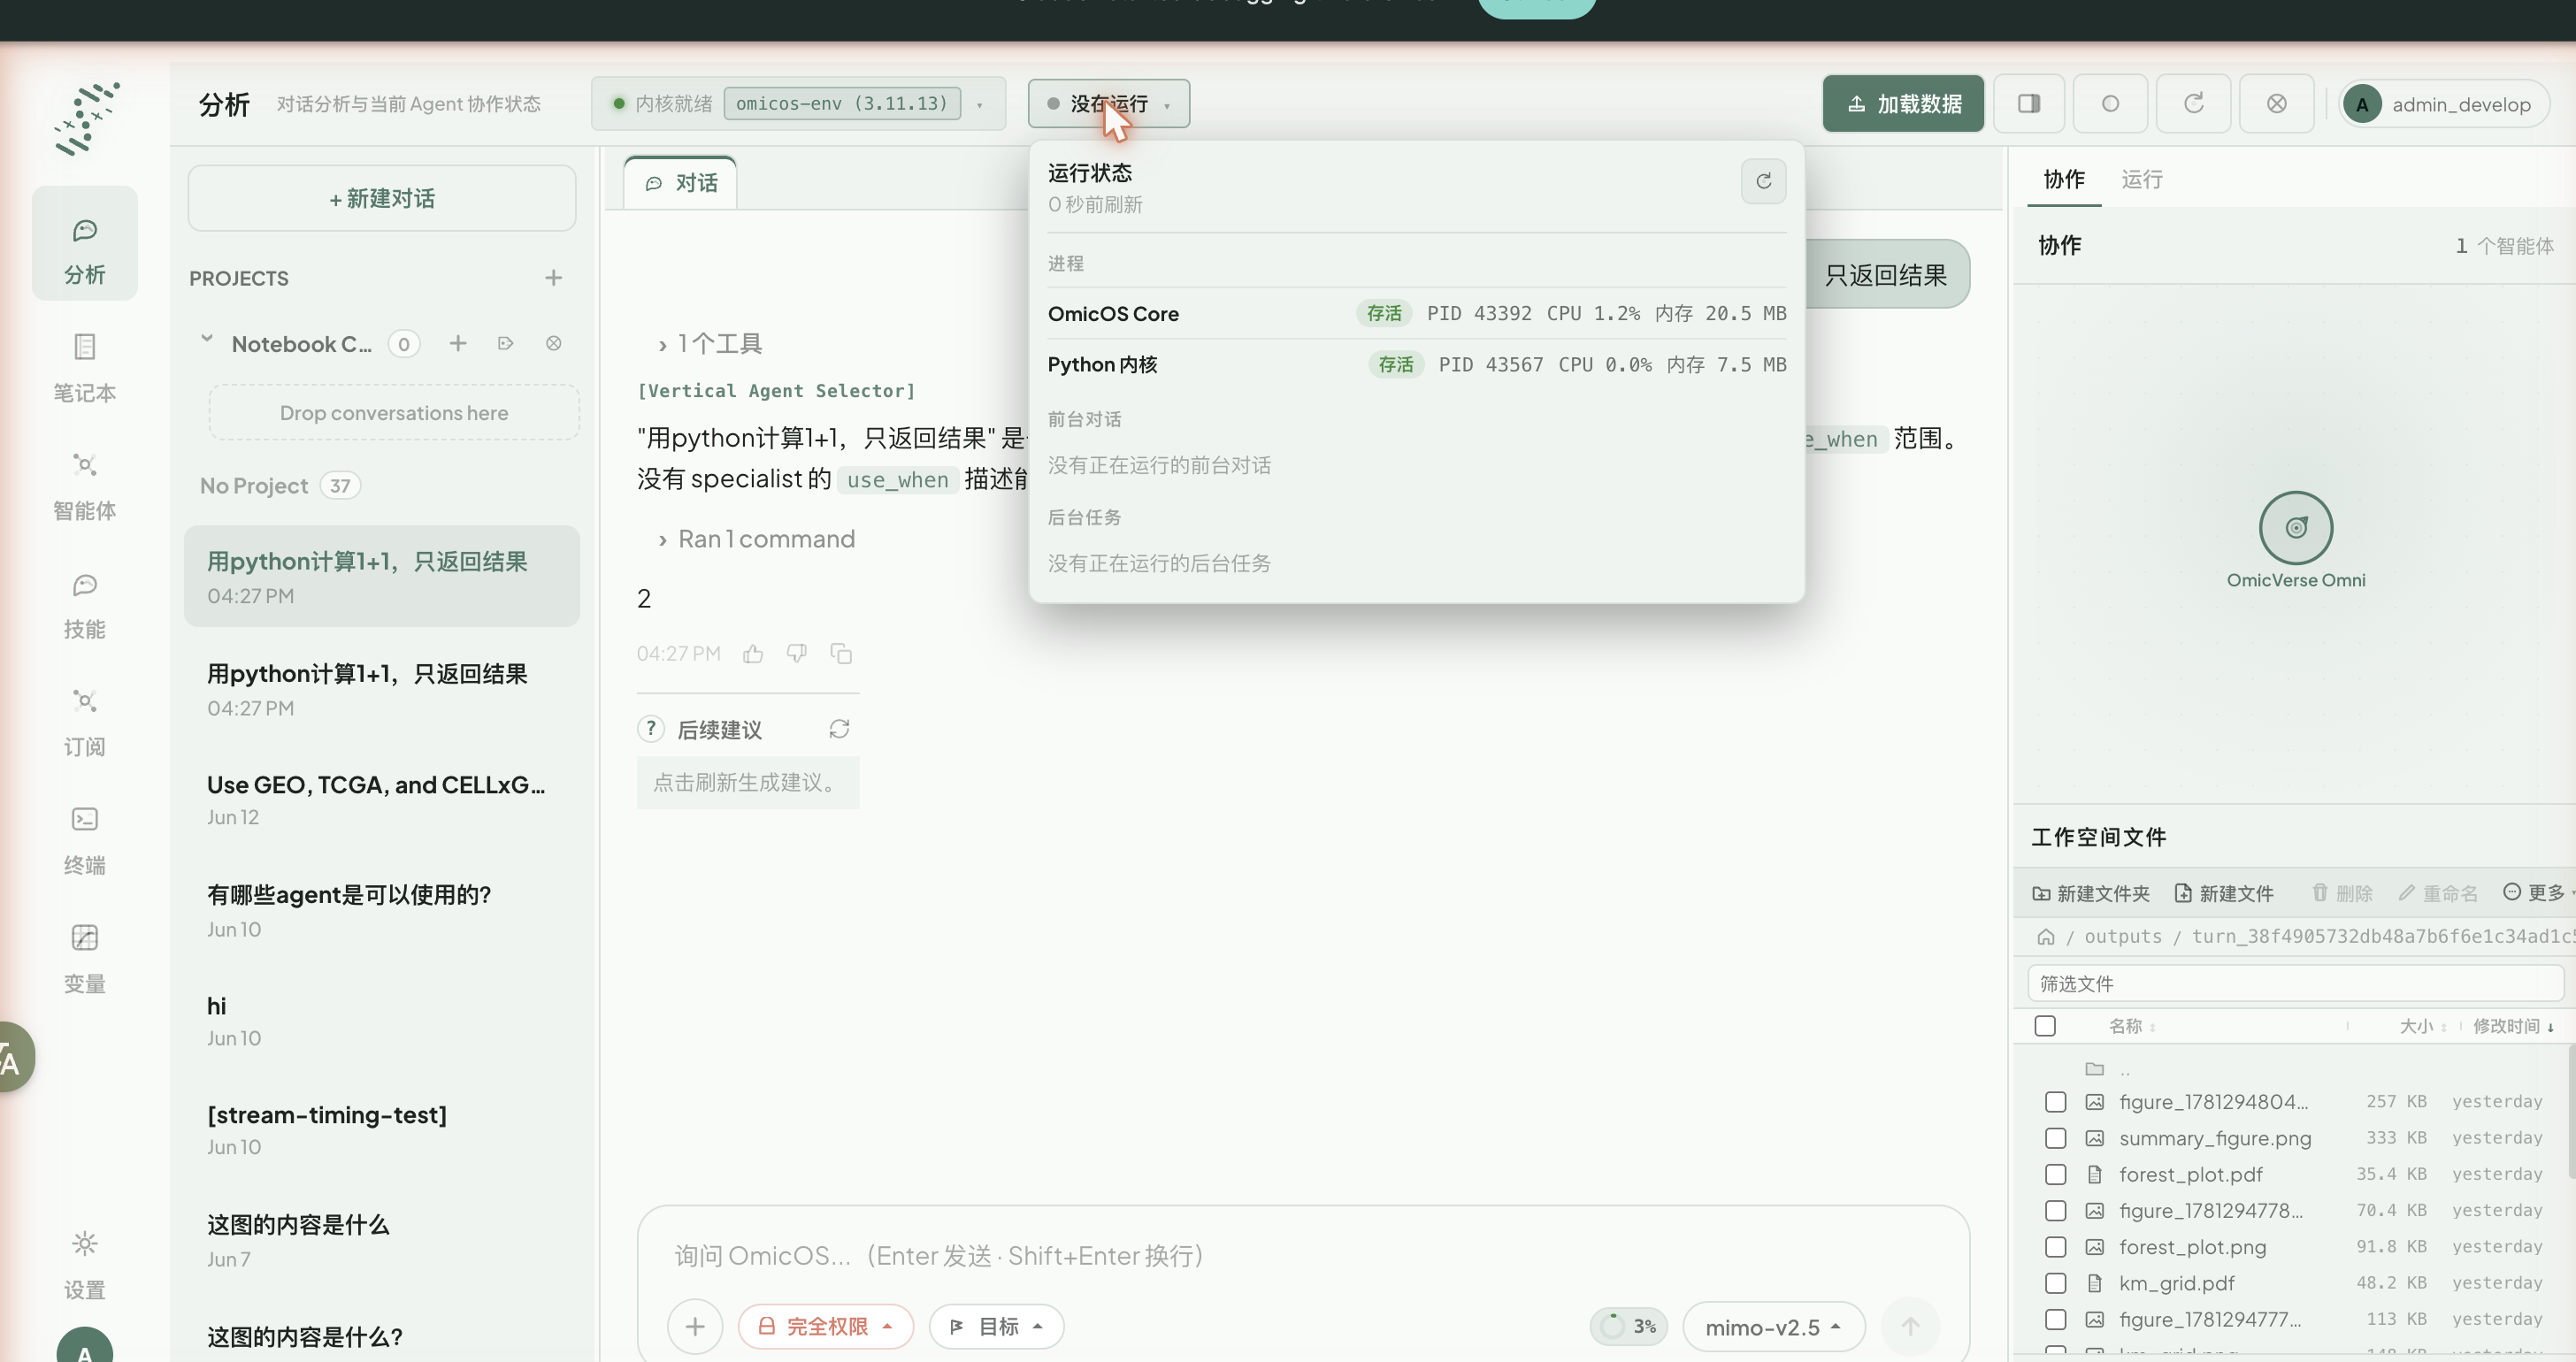This screenshot has height=1362, width=2576.
Task: Open the 终端 terminal section
Action: click(x=85, y=840)
